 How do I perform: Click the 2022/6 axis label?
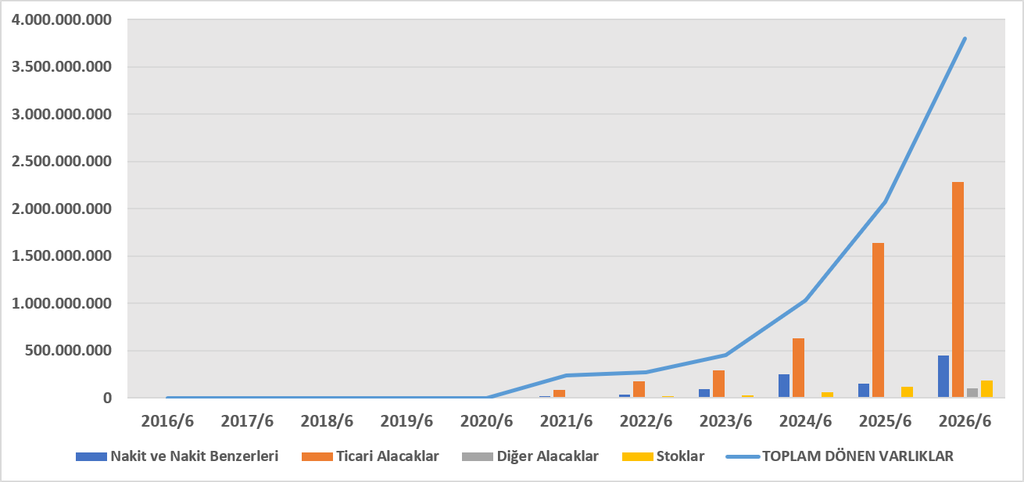[x=646, y=421]
